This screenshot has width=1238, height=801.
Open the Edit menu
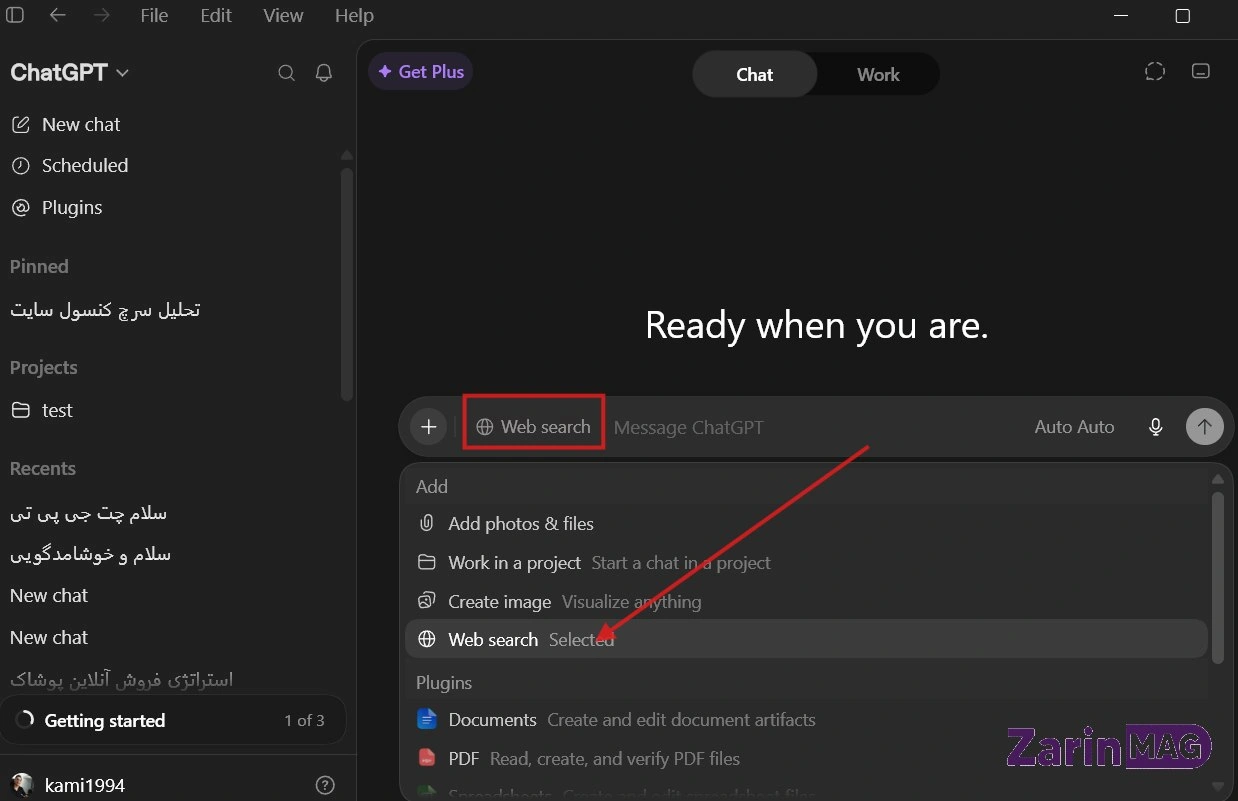[216, 16]
